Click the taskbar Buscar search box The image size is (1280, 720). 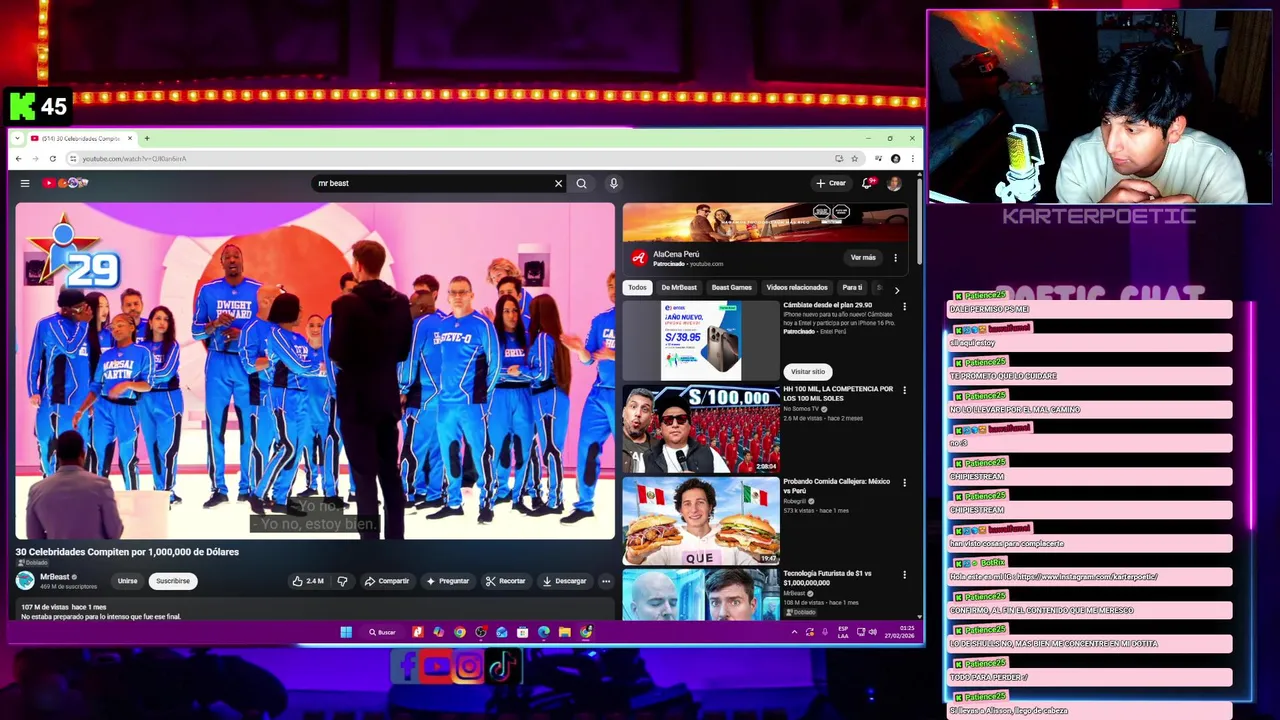point(382,632)
